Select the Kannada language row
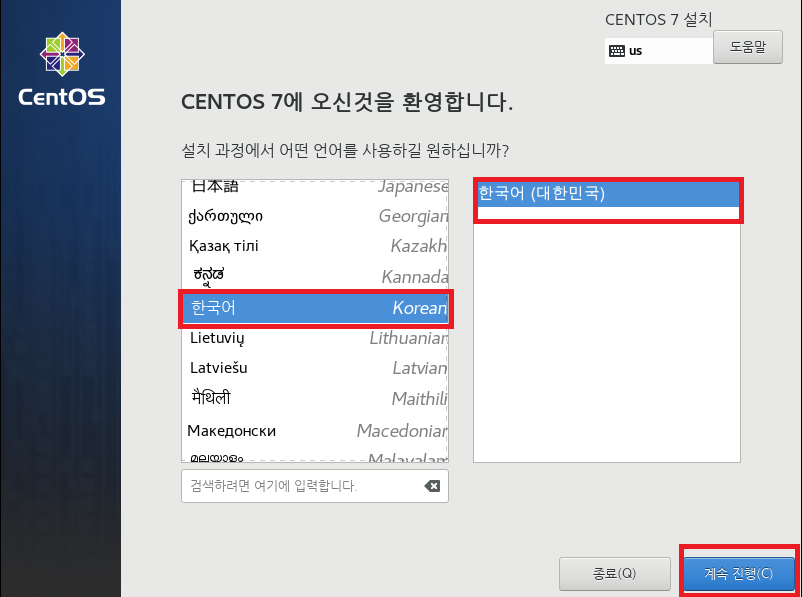This screenshot has height=597, width=802. pyautogui.click(x=315, y=276)
